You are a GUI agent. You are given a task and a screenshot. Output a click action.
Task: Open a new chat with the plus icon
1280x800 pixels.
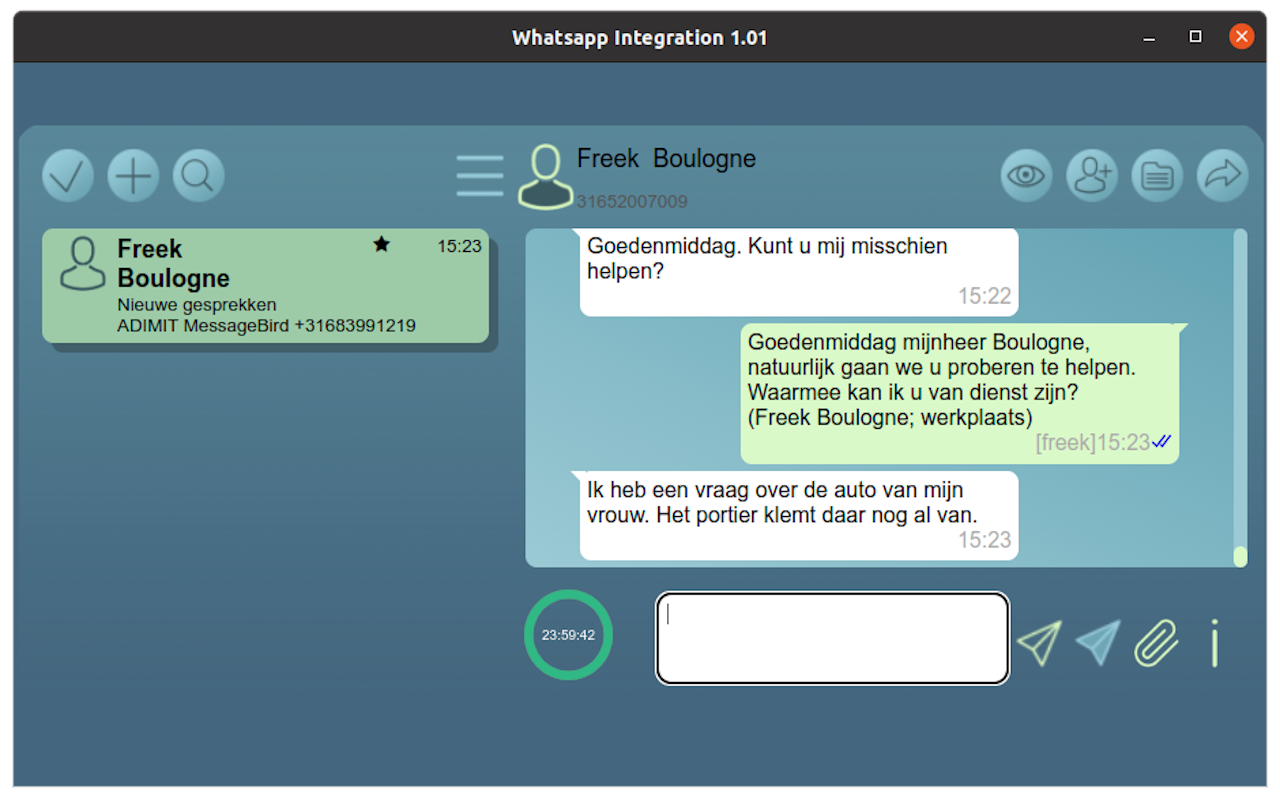tap(133, 175)
